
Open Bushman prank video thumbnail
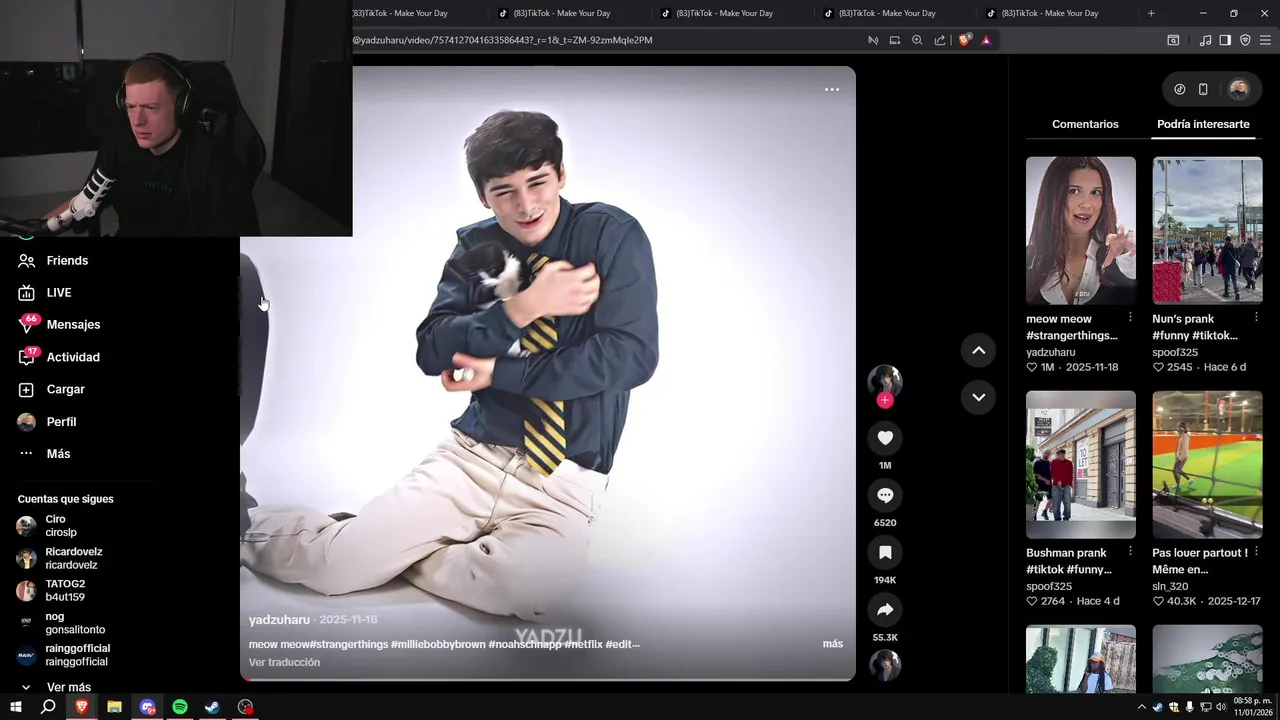[x=1081, y=464]
